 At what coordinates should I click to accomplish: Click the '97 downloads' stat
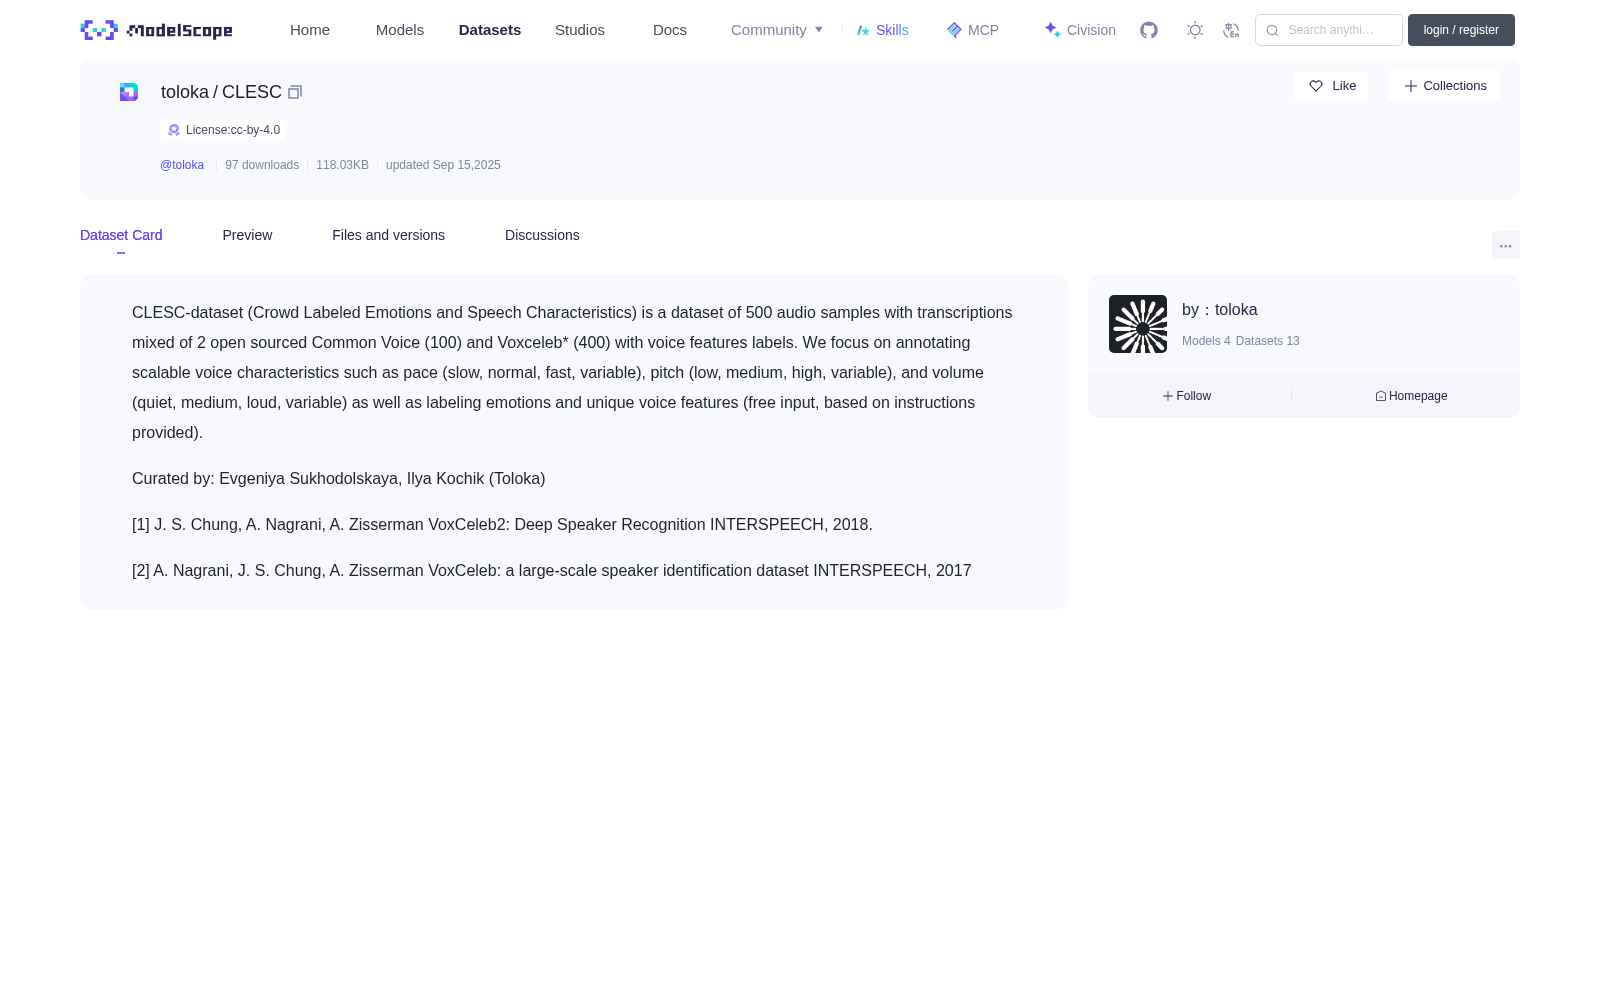[262, 165]
